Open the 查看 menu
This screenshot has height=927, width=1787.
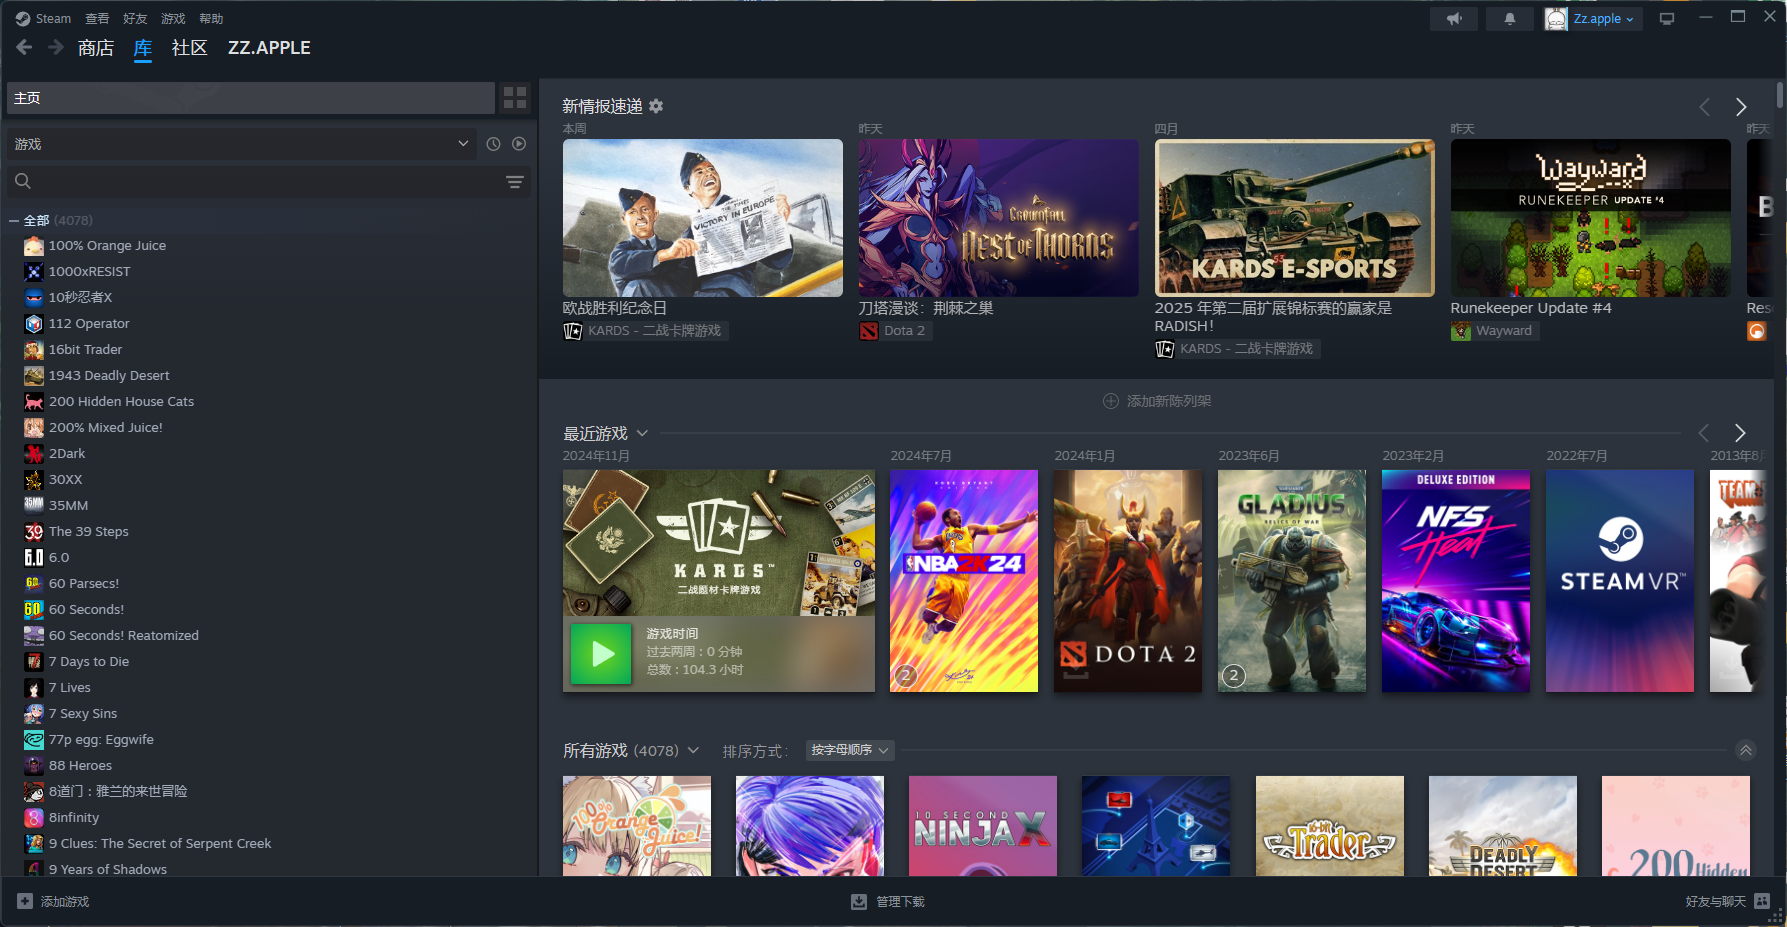click(97, 19)
